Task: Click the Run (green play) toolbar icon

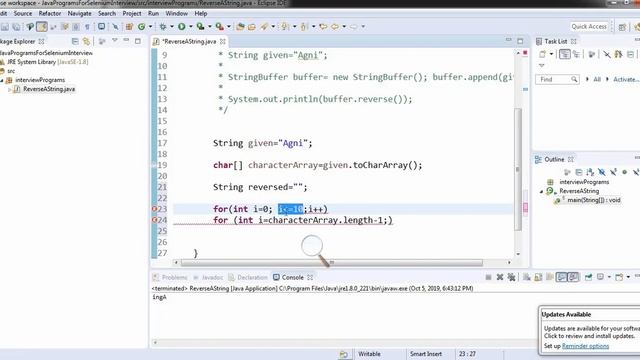Action: pyautogui.click(x=182, y=27)
